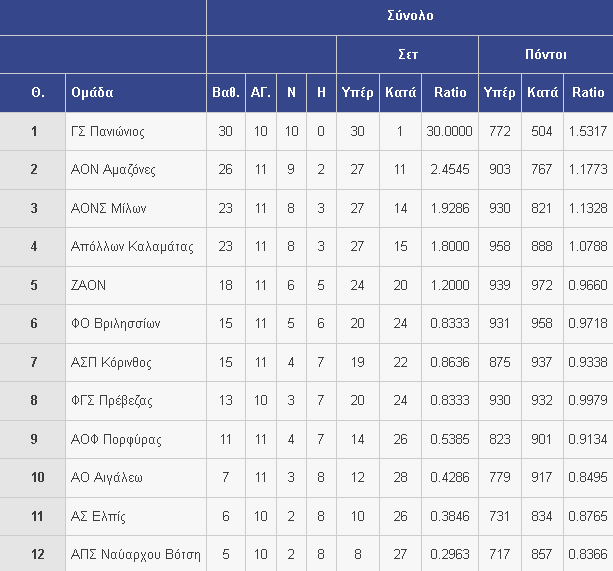613x571 pixels.
Task: Click the ΓΣ Πανιώνιος team name
Action: 108,131
